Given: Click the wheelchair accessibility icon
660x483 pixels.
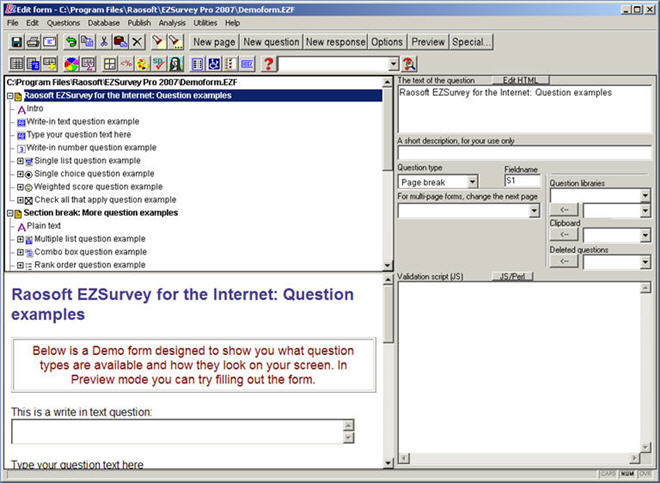Looking at the screenshot, I should click(214, 64).
